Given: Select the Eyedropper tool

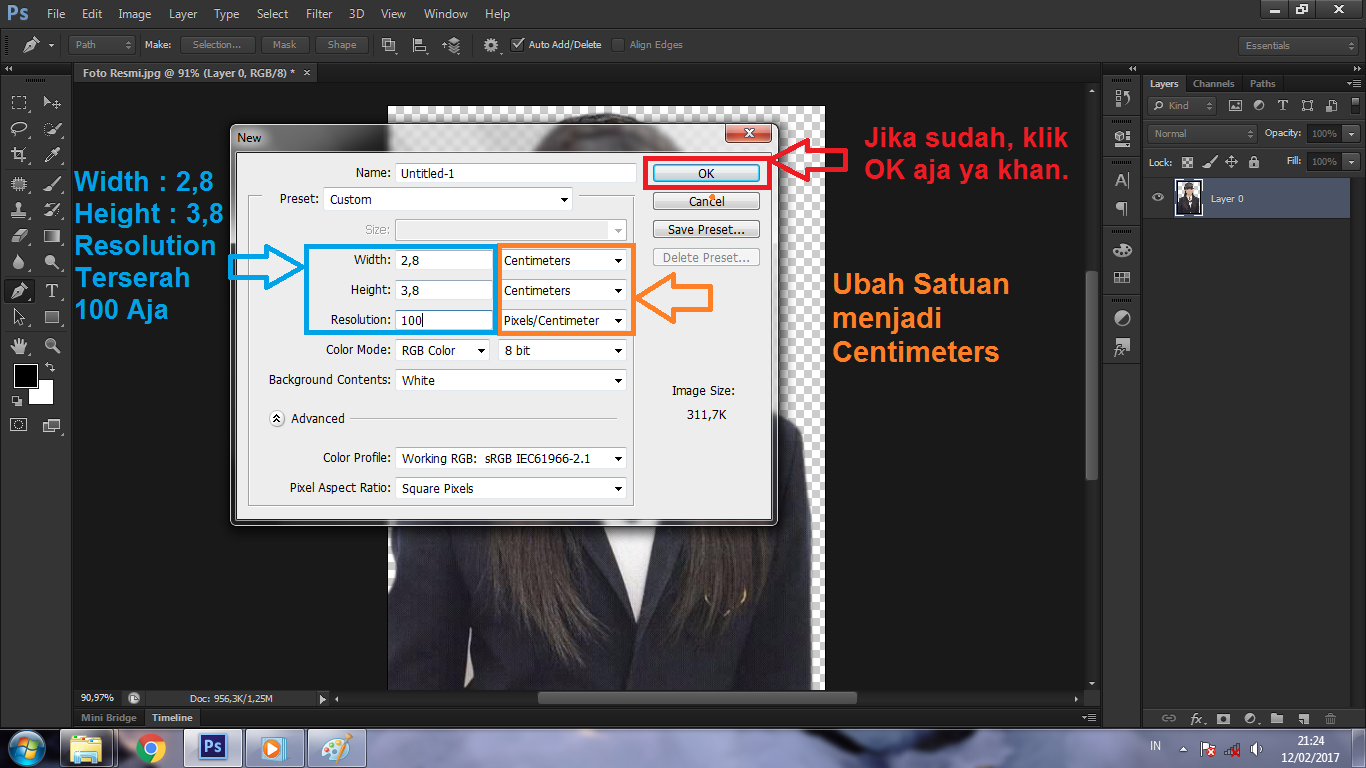Looking at the screenshot, I should [52, 155].
